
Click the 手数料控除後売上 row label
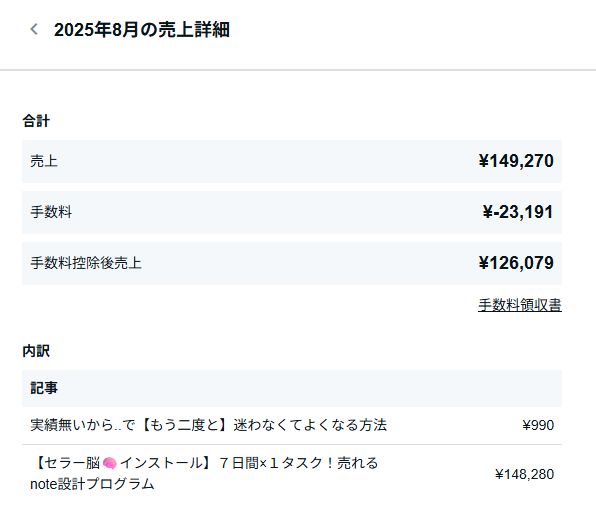86,263
